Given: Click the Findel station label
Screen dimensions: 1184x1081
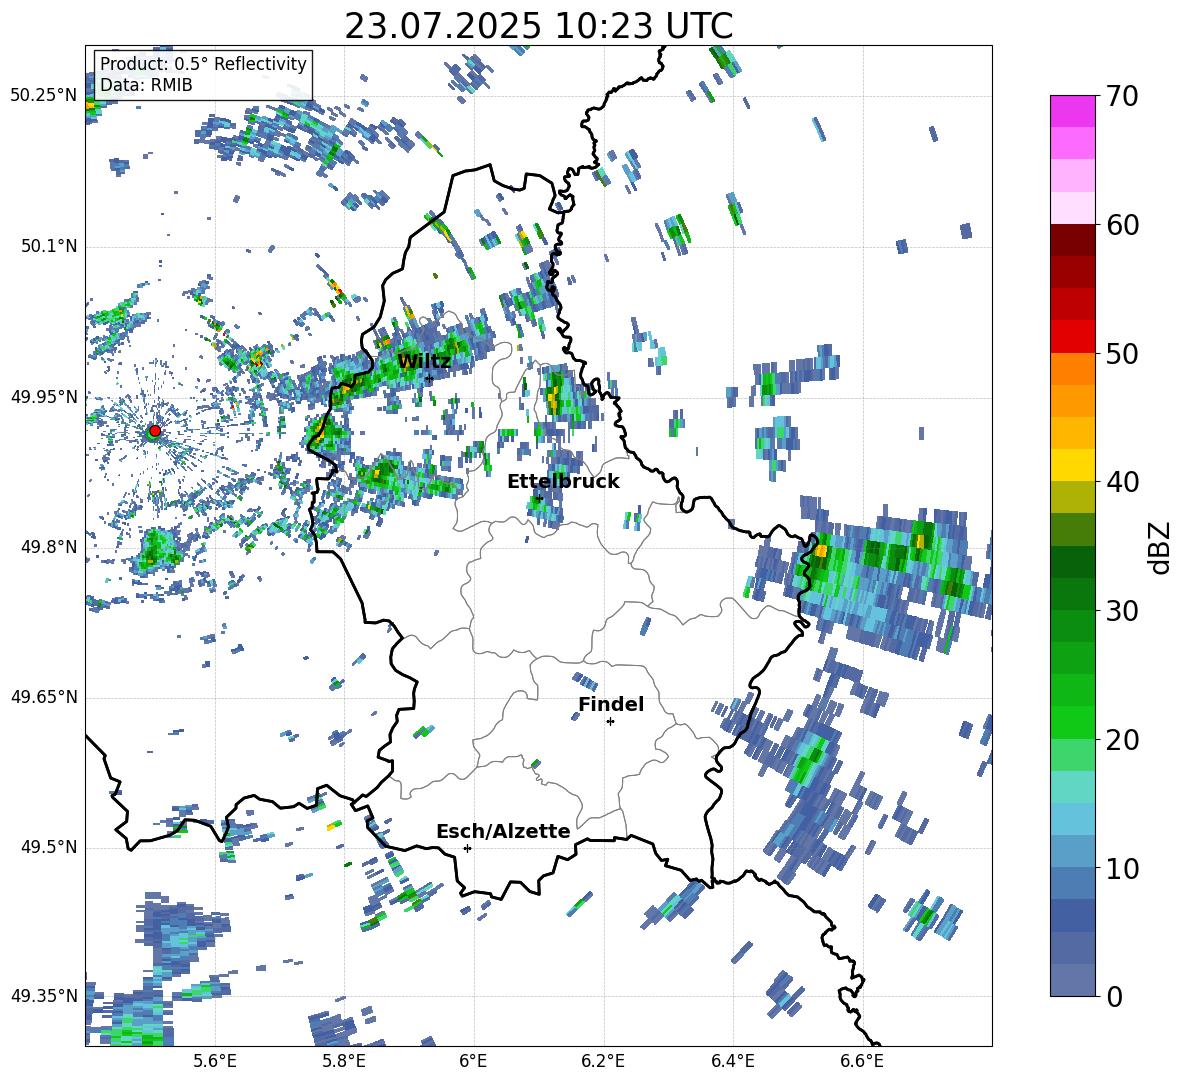Looking at the screenshot, I should 611,704.
